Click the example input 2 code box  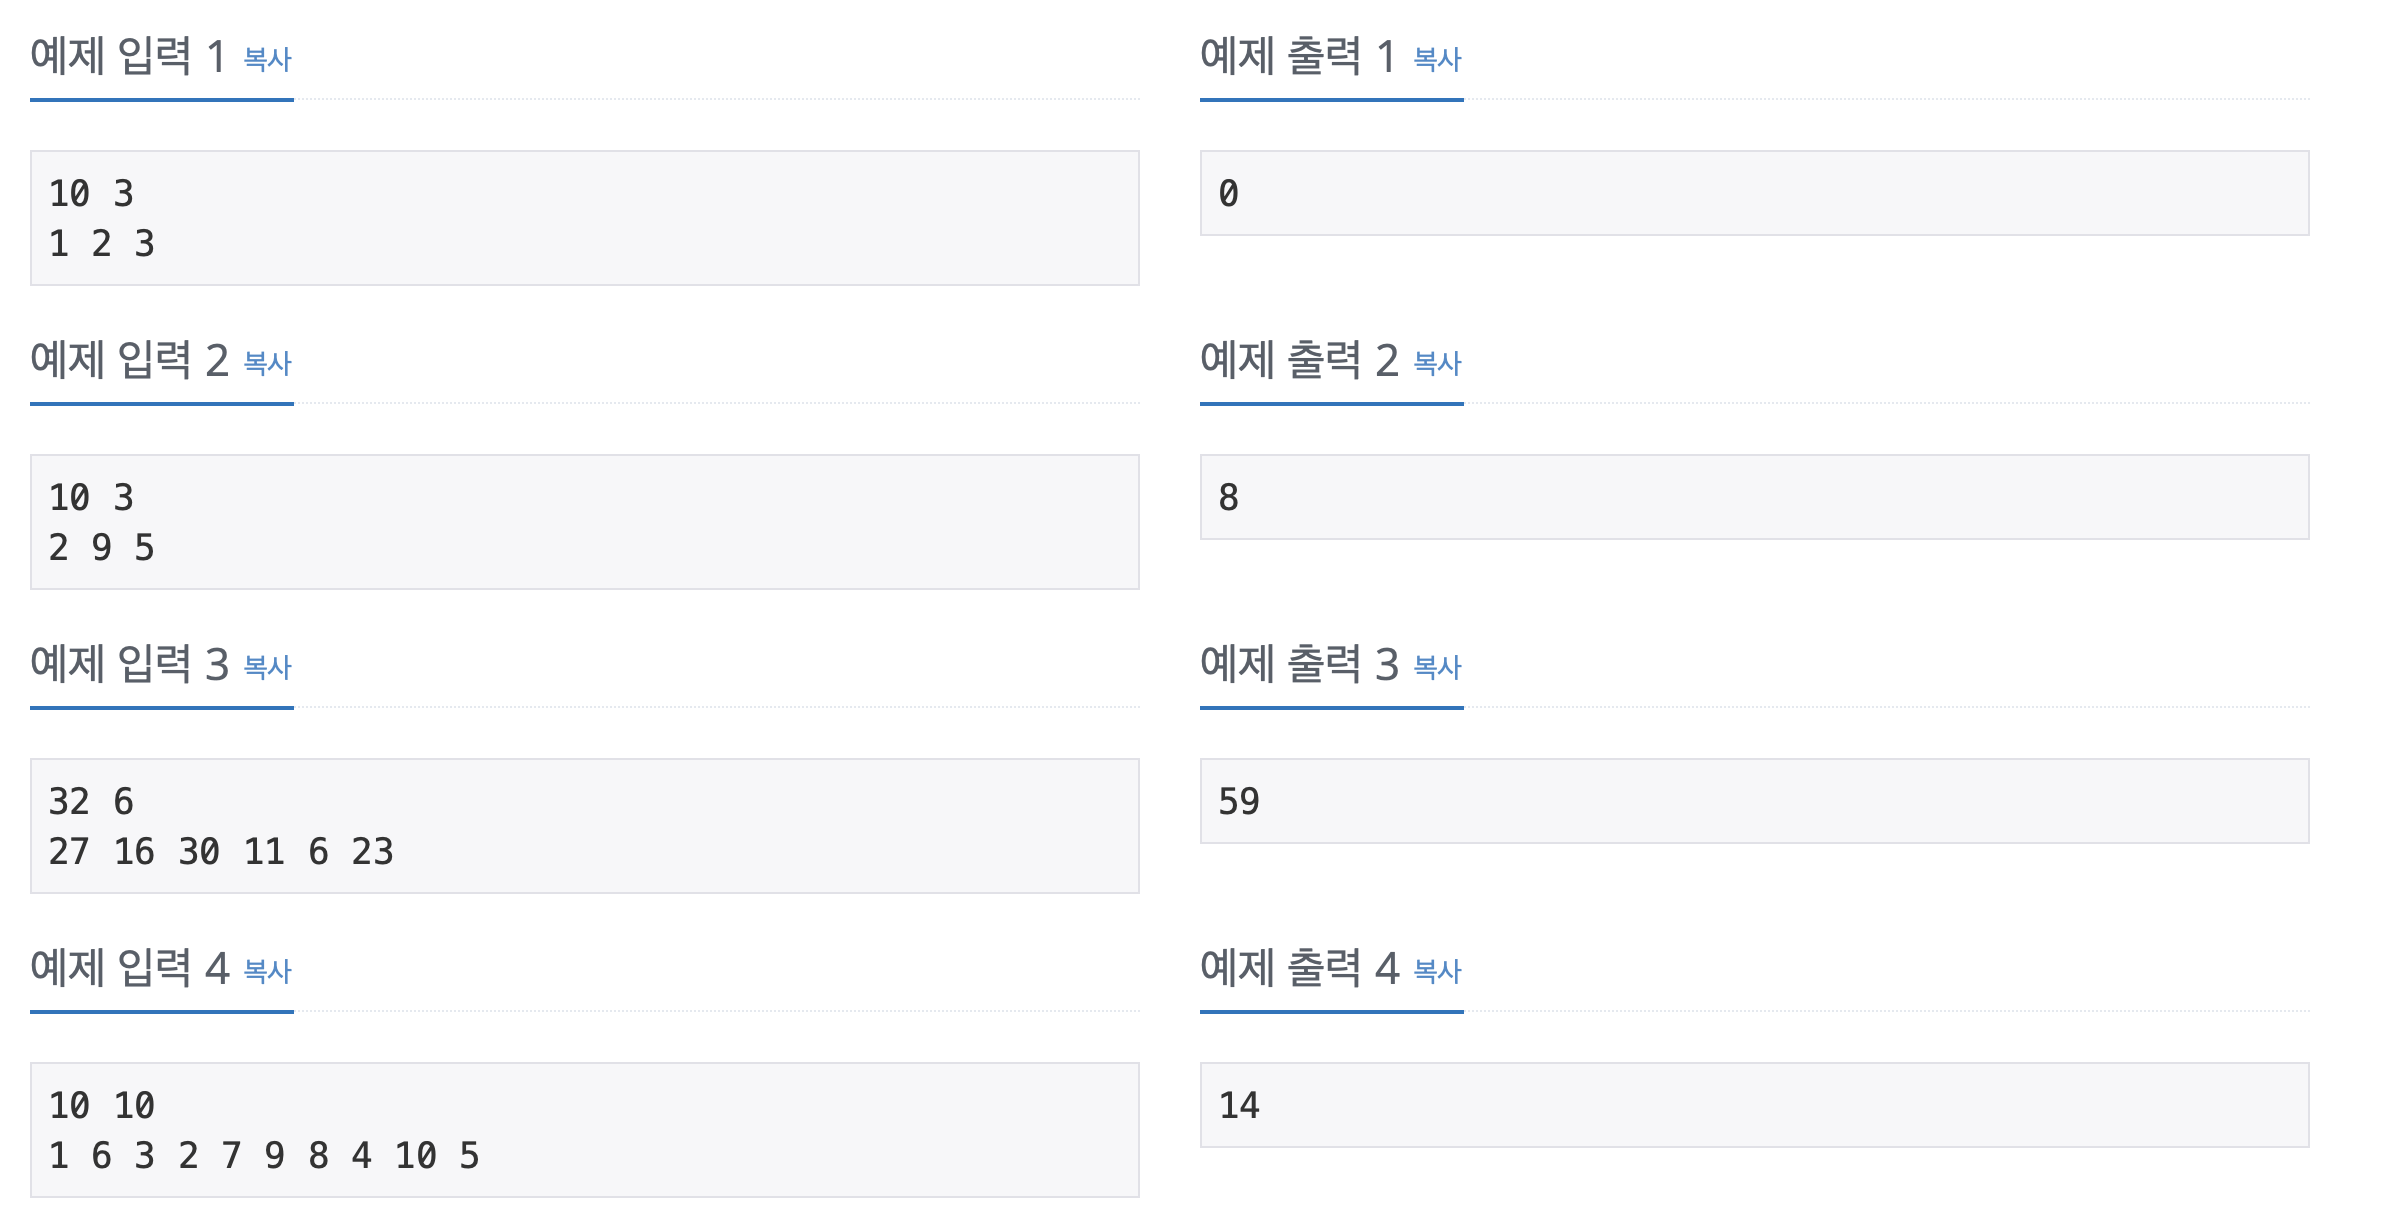[585, 522]
